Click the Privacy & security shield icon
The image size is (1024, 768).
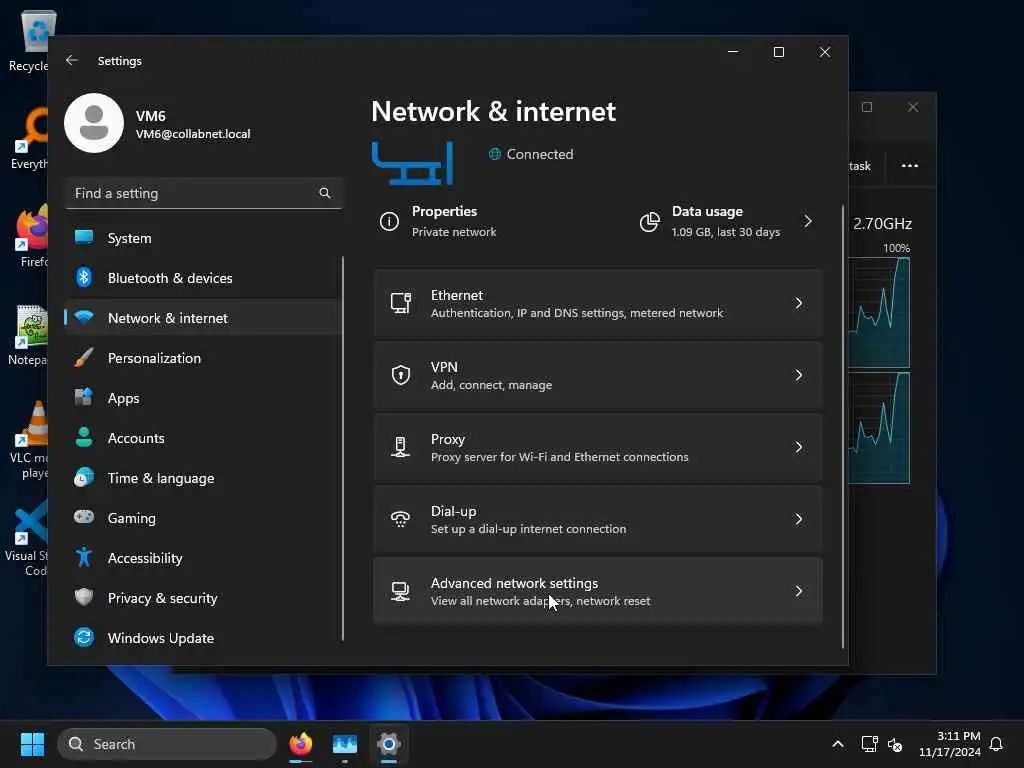(x=84, y=597)
